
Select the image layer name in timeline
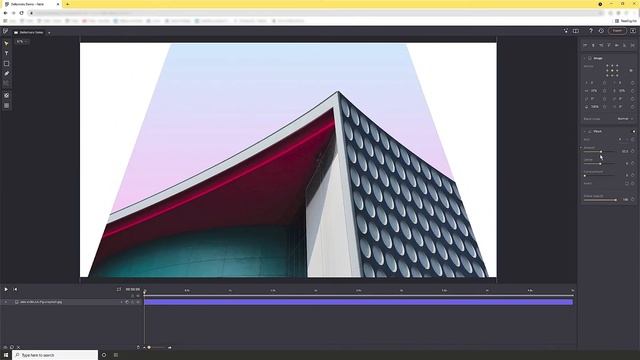[x=41, y=302]
